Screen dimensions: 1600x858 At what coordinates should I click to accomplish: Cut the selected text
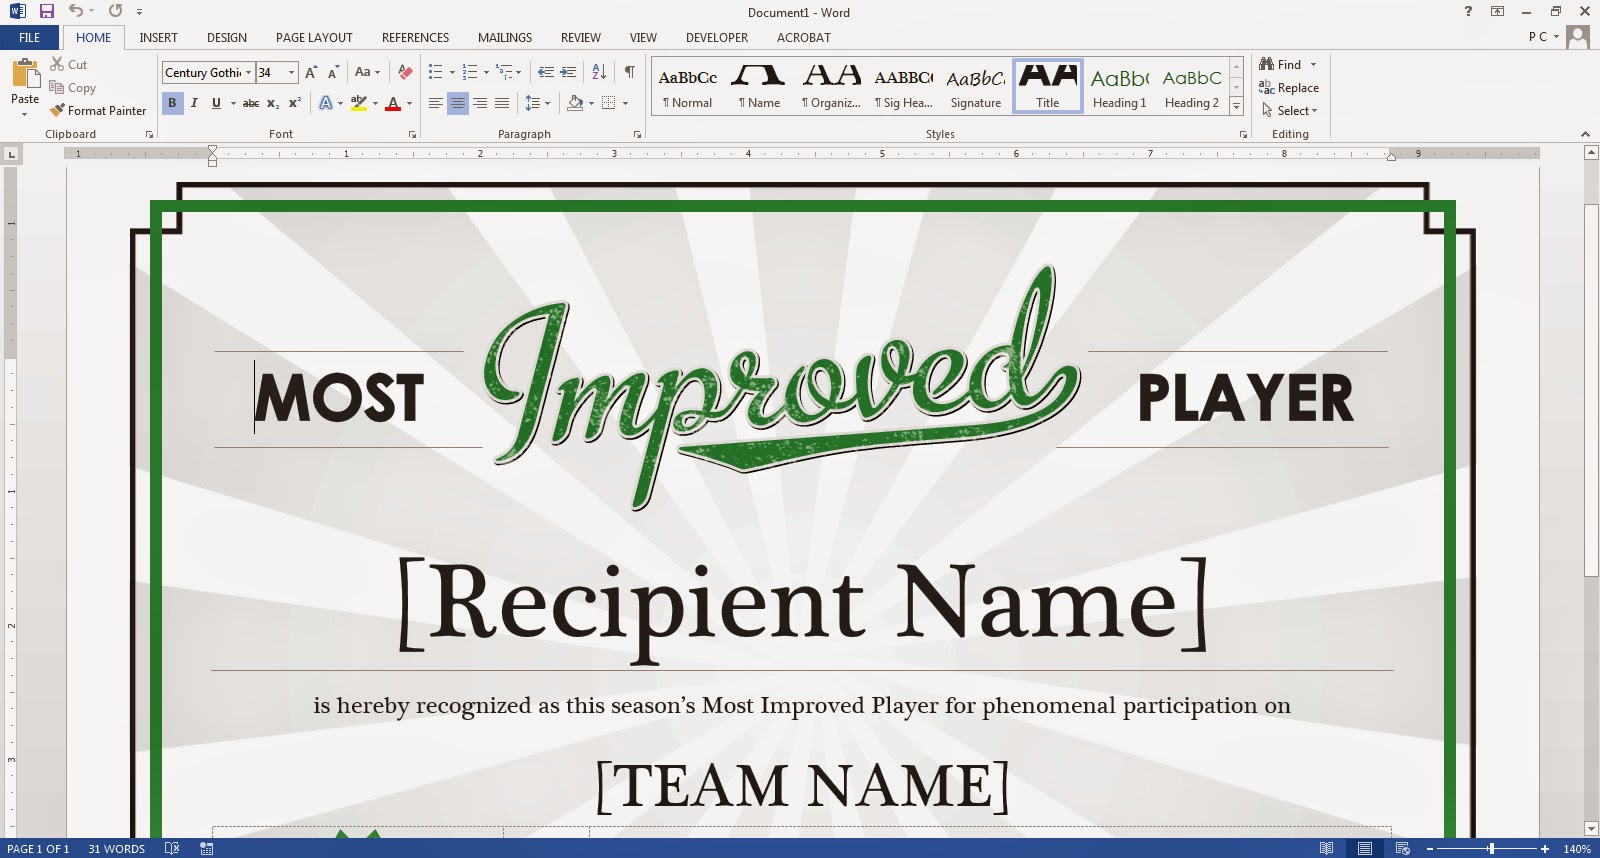(68, 64)
